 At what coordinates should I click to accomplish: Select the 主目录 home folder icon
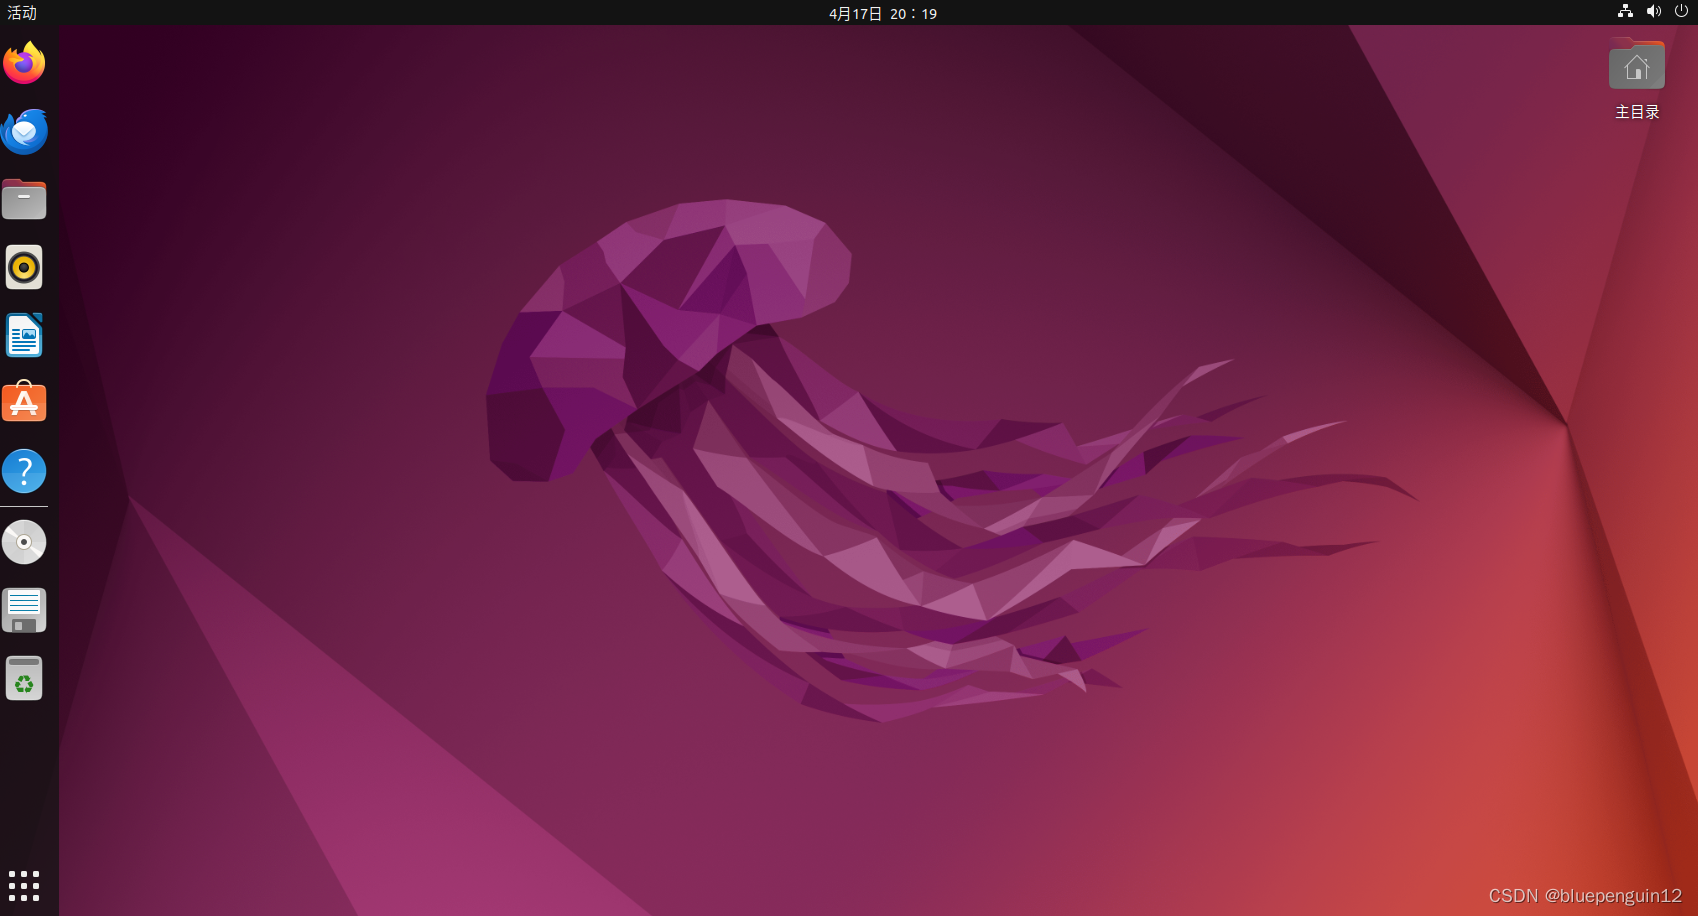[x=1637, y=64]
